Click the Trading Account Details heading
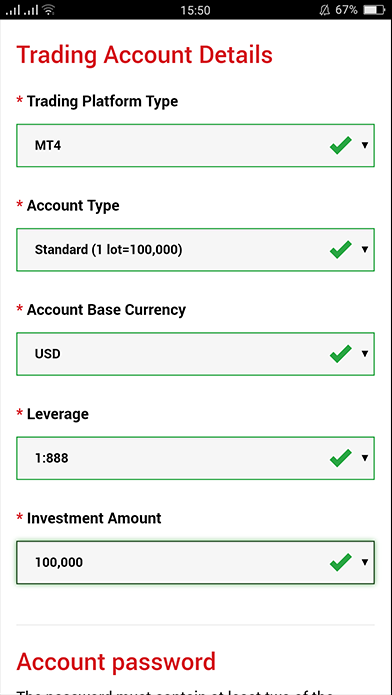Screen dimensions: 392x695 click(145, 55)
